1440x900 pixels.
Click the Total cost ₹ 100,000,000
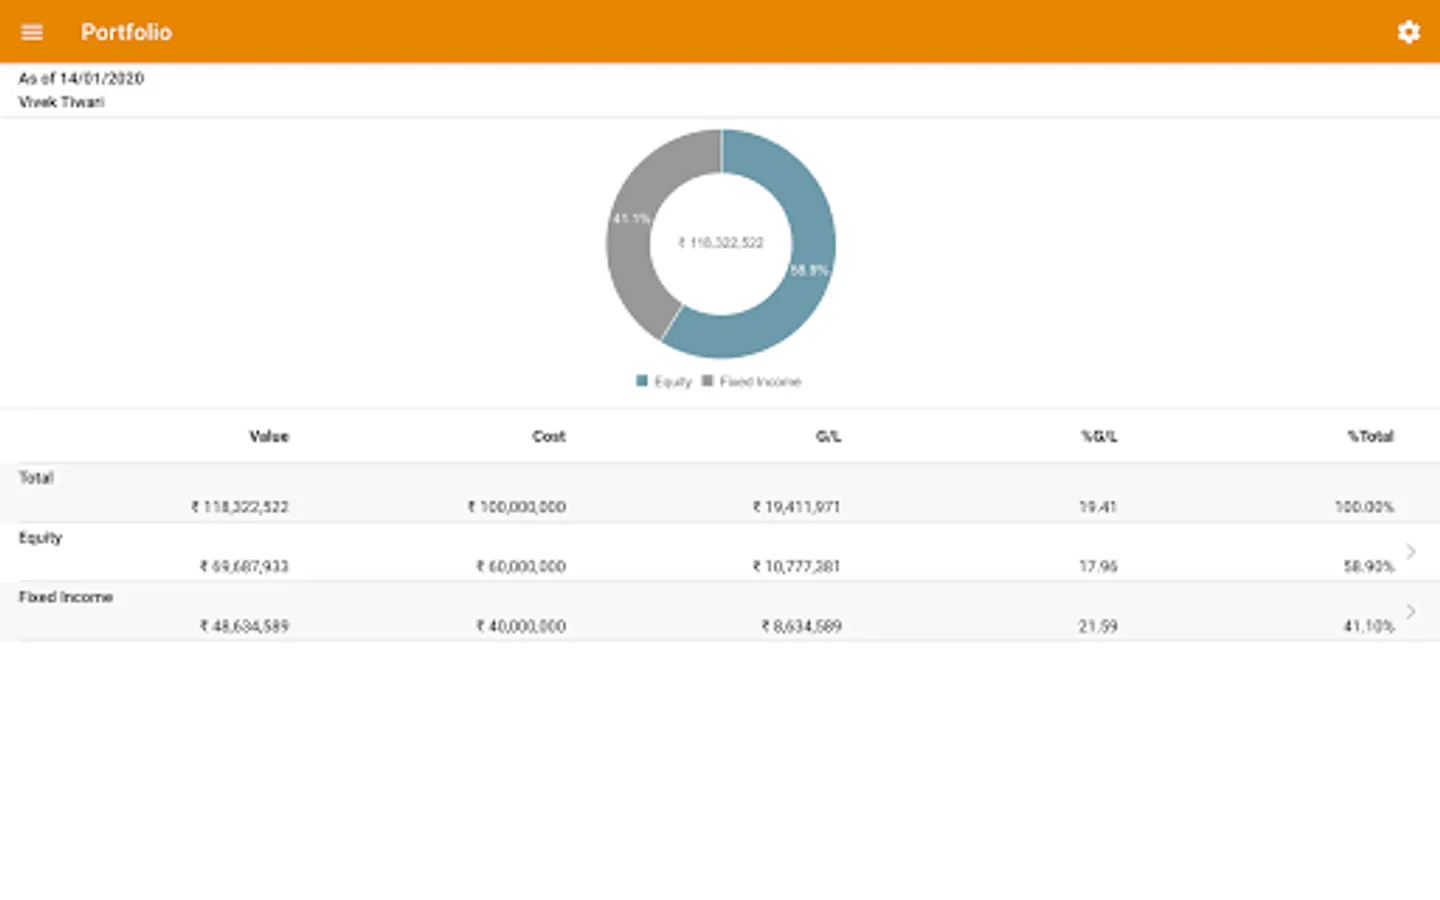click(x=517, y=507)
